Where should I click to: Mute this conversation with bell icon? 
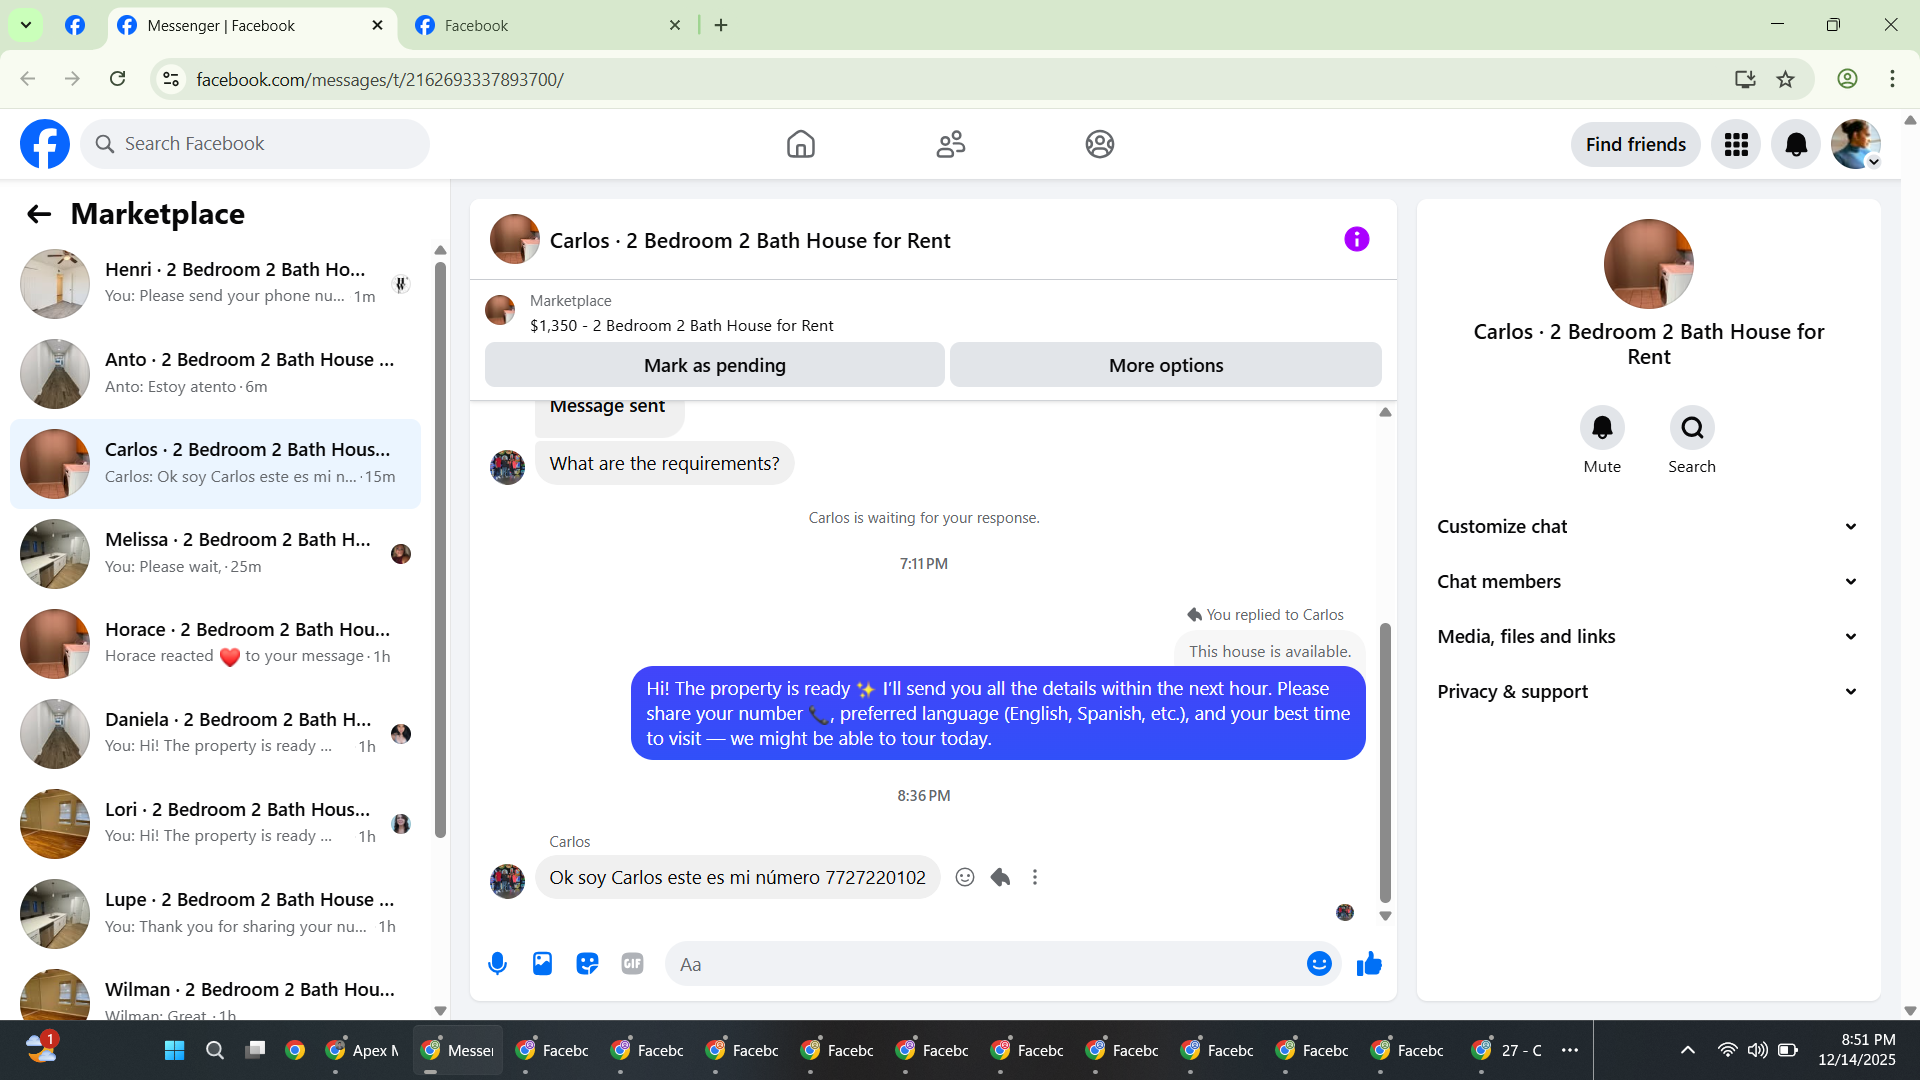tap(1602, 428)
